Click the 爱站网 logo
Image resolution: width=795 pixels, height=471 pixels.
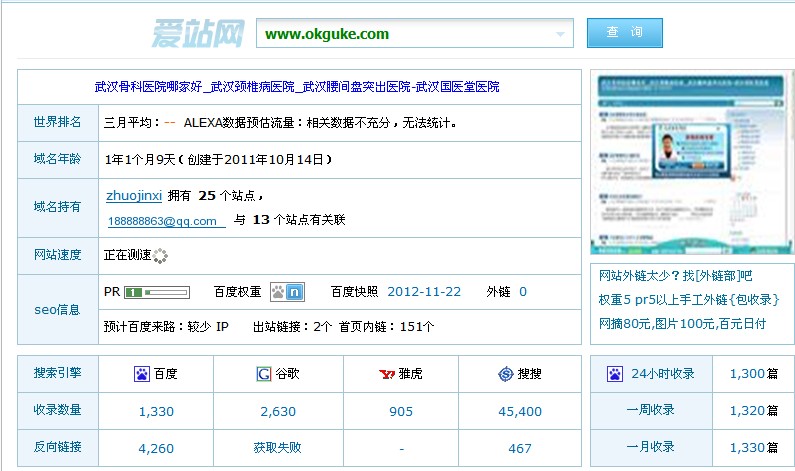click(x=197, y=33)
